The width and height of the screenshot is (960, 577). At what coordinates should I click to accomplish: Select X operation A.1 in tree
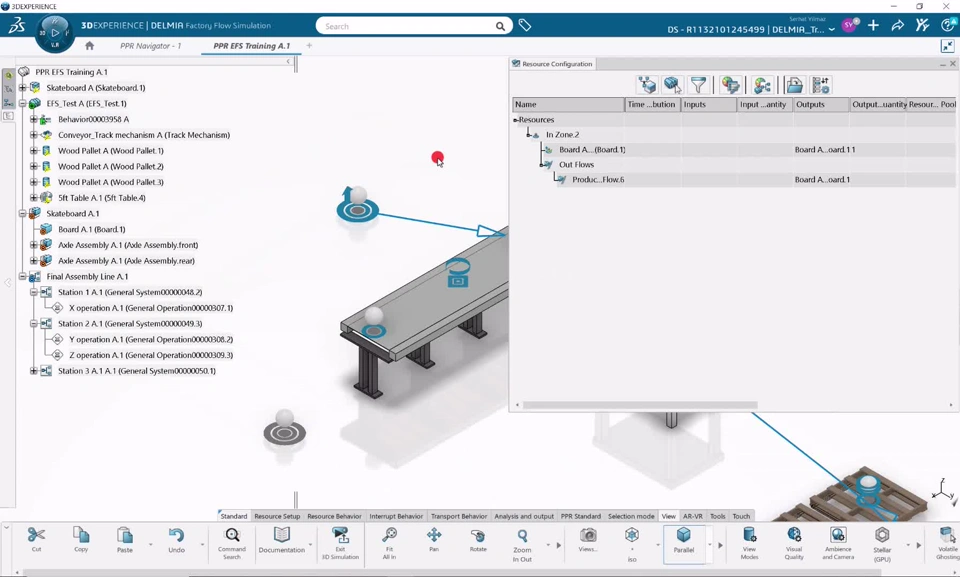[151, 308]
